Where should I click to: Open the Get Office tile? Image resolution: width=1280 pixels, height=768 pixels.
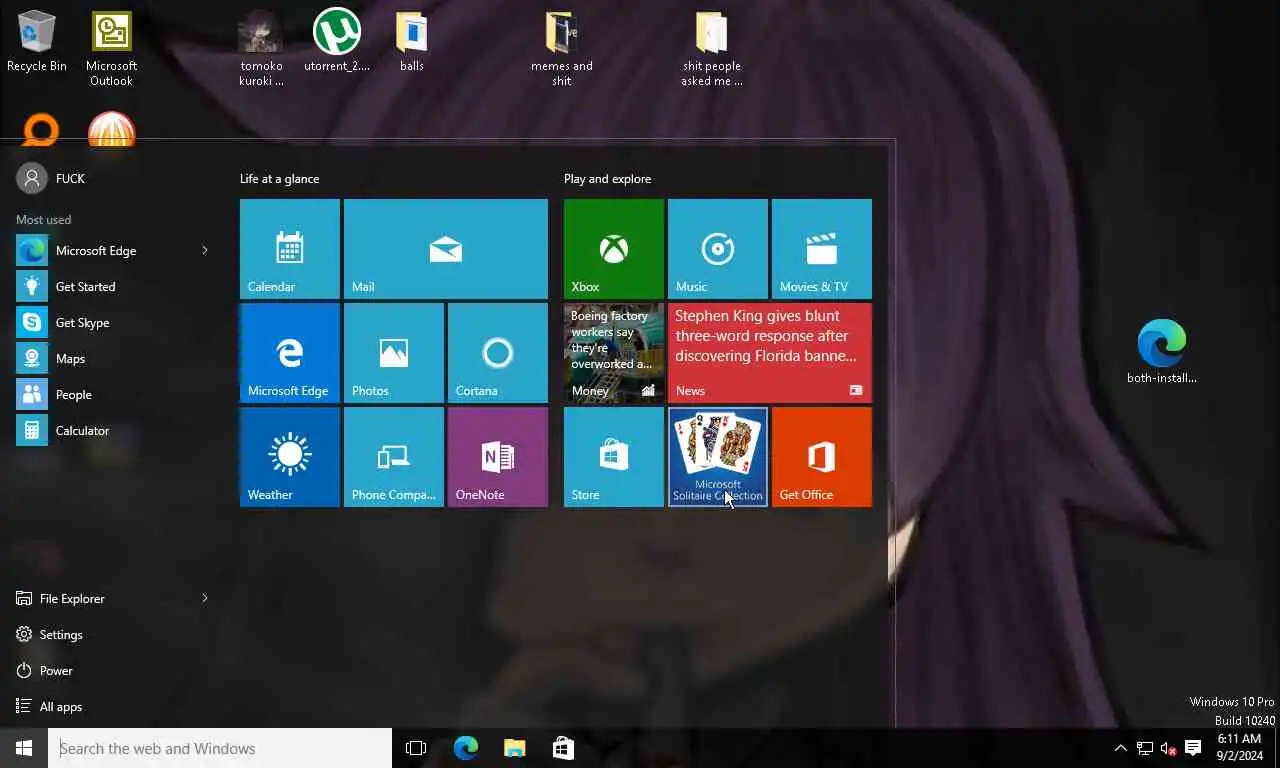822,457
